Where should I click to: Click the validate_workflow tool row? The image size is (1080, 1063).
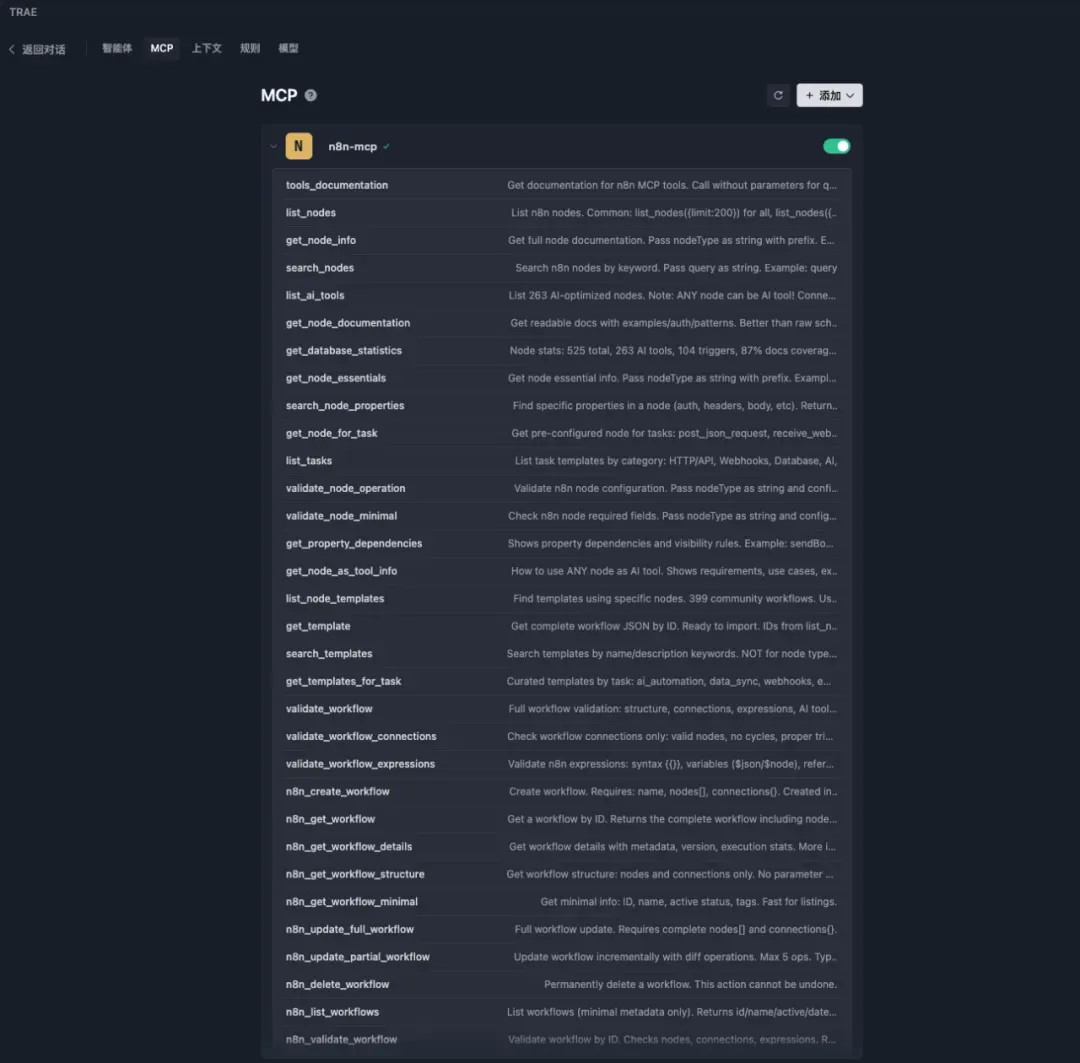pyautogui.click(x=561, y=709)
